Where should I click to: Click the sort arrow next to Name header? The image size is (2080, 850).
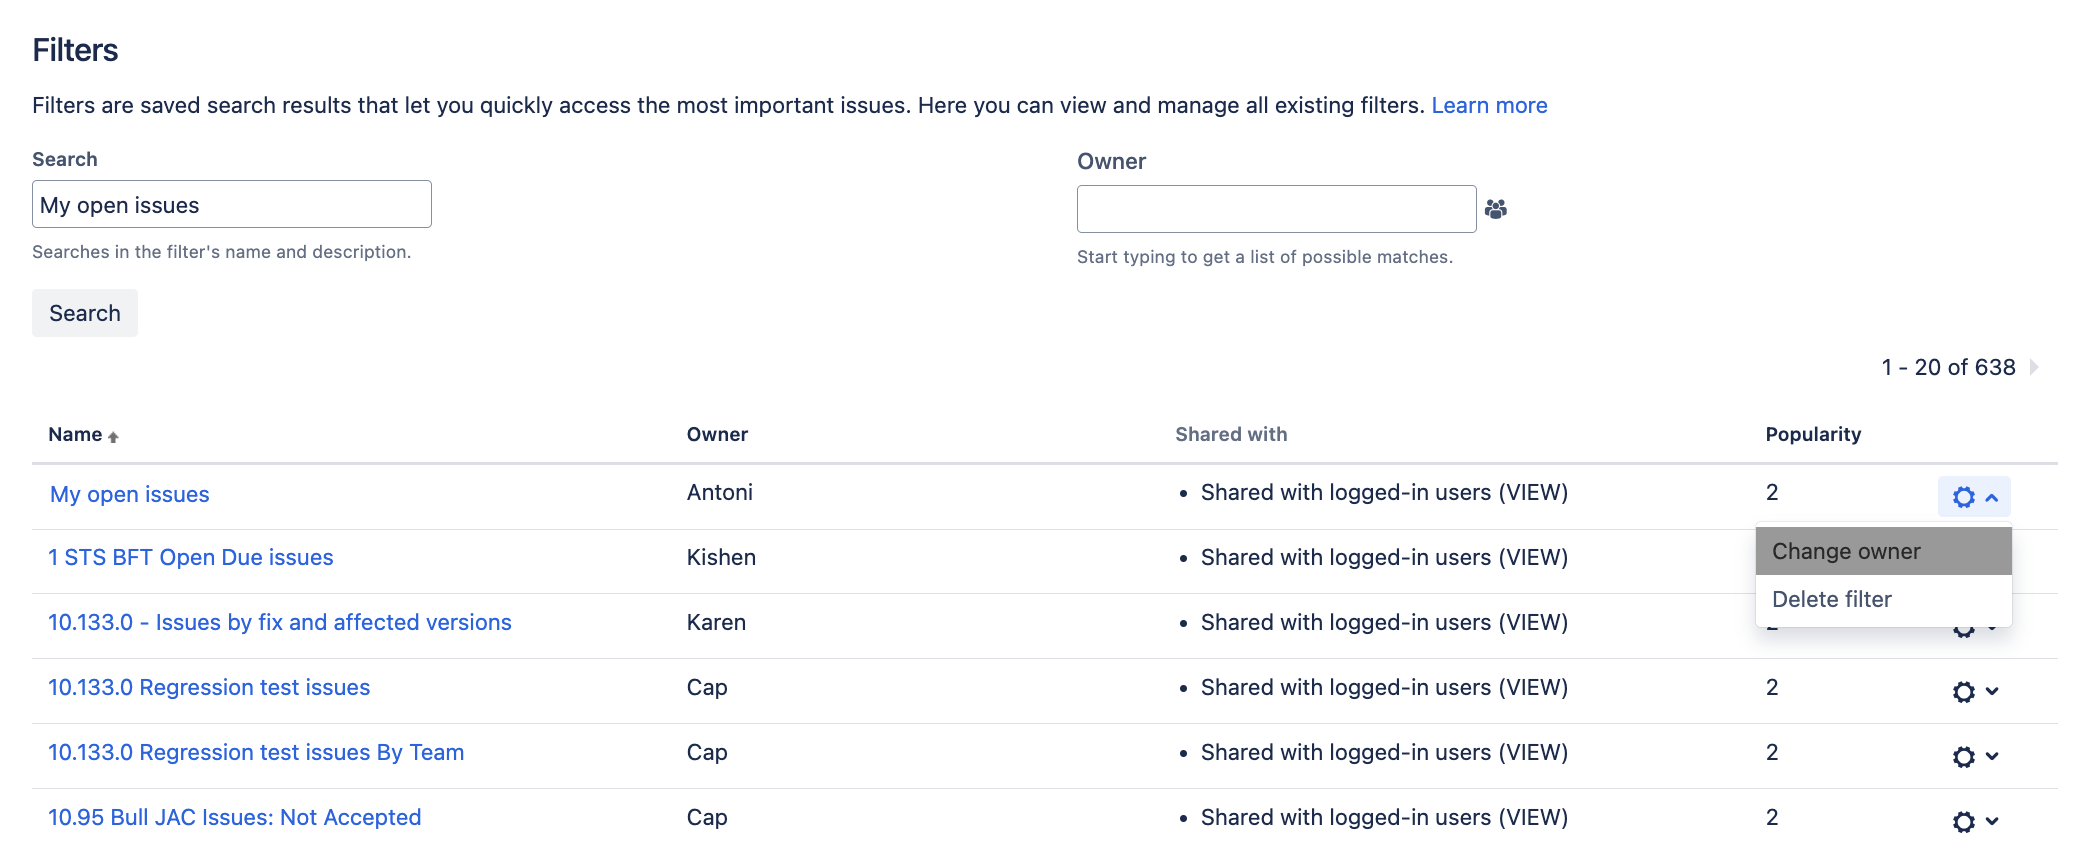point(113,436)
